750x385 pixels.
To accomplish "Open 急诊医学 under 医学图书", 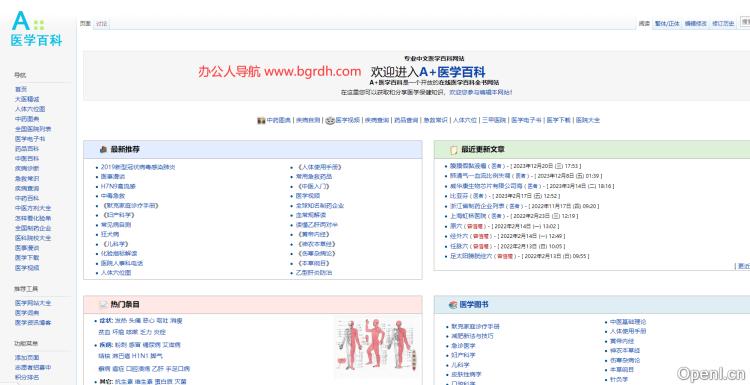I will pyautogui.click(x=463, y=346).
